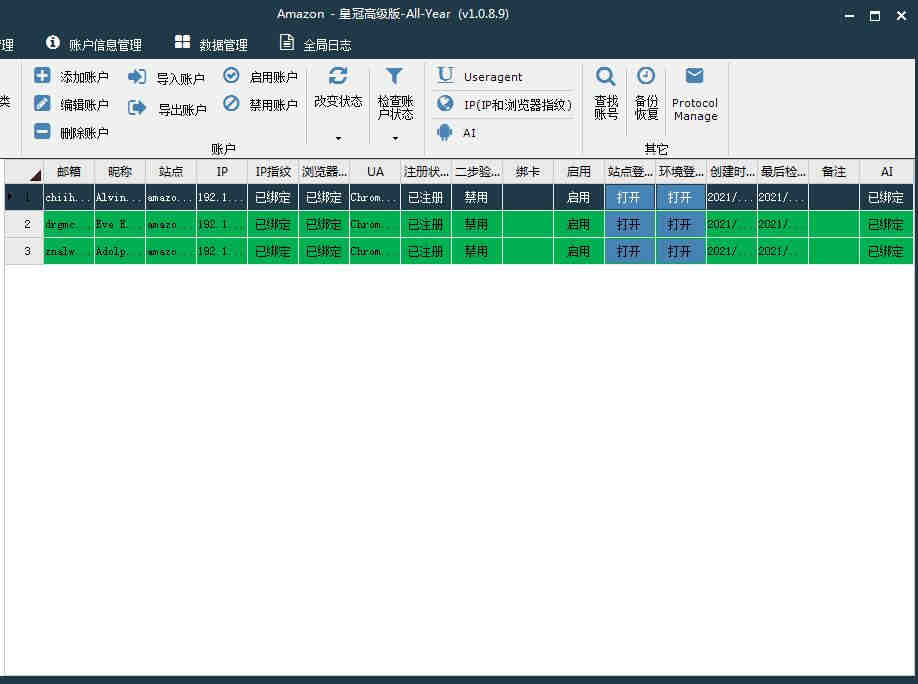The image size is (918, 684).
Task: Click the Import Account (导入账户) arrow icon
Action: coord(137,76)
